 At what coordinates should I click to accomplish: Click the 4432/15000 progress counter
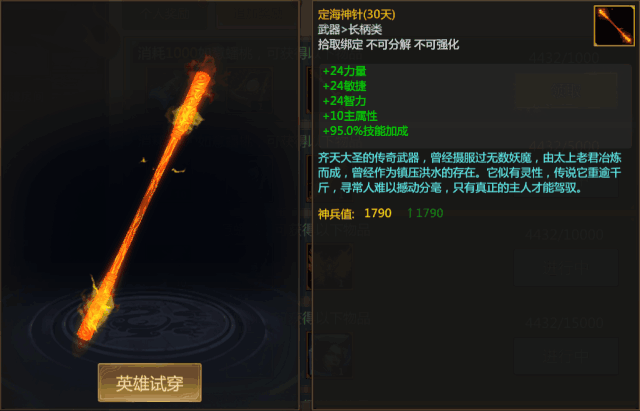pyautogui.click(x=564, y=323)
